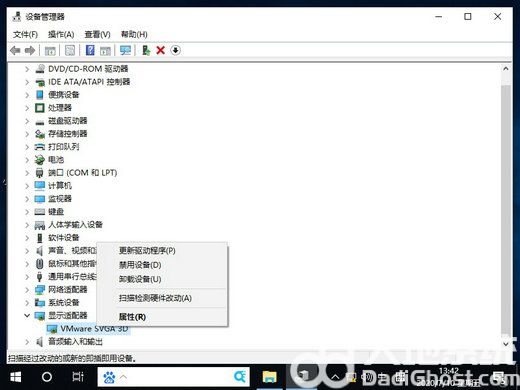Open the Windows Start button
Screen dimensions: 520x390
[x=15, y=377]
